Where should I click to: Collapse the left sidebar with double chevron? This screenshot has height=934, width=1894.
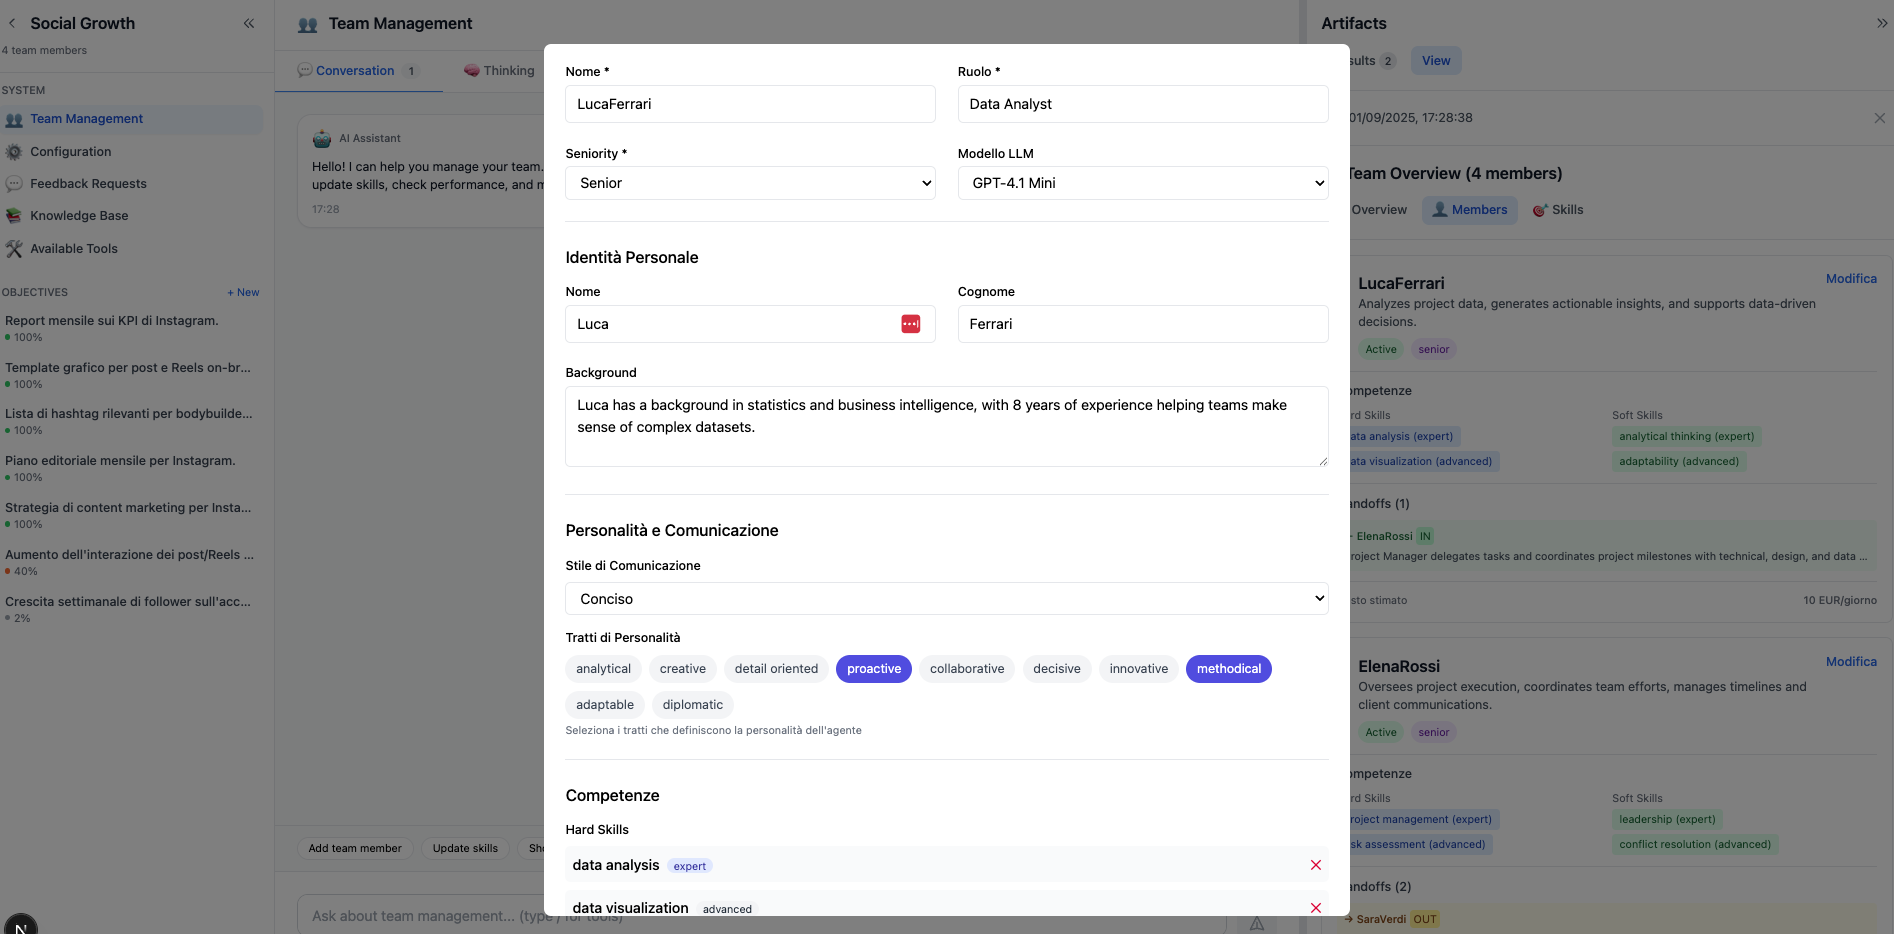(249, 23)
